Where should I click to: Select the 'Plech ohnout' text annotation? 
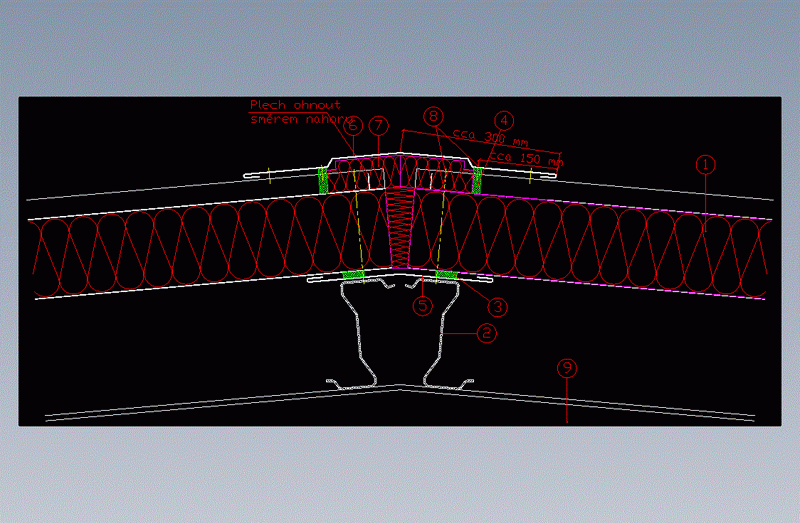click(x=295, y=105)
